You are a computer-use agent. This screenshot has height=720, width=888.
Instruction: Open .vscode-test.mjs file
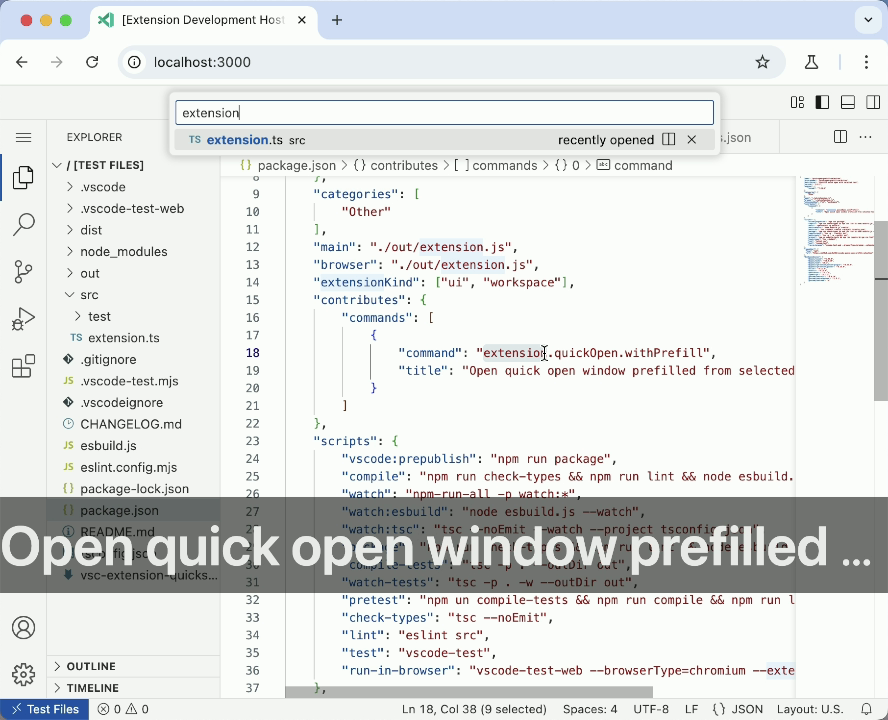pyautogui.click(x=134, y=381)
